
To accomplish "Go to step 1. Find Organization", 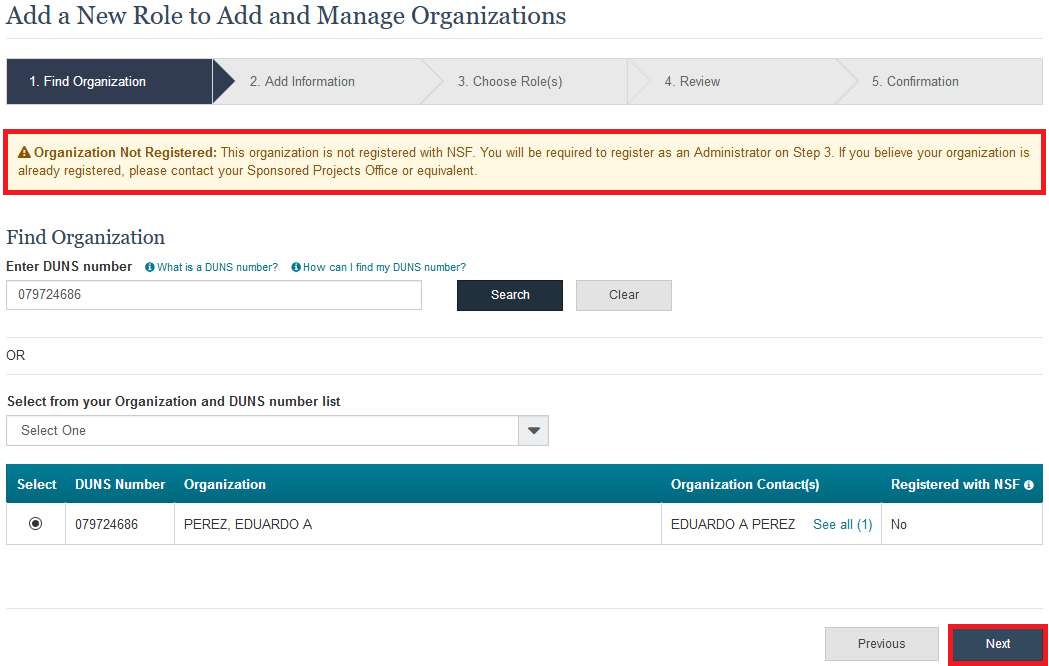I will click(88, 82).
